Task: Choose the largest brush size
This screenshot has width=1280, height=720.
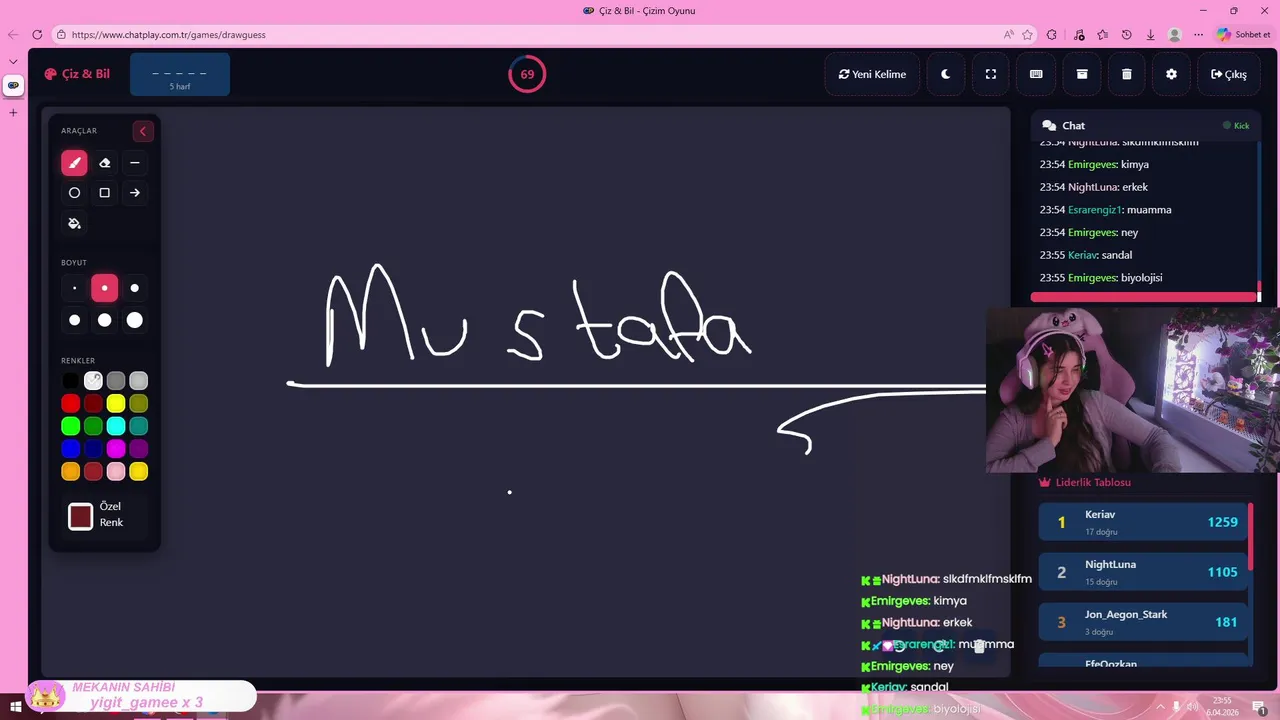Action: click(134, 320)
